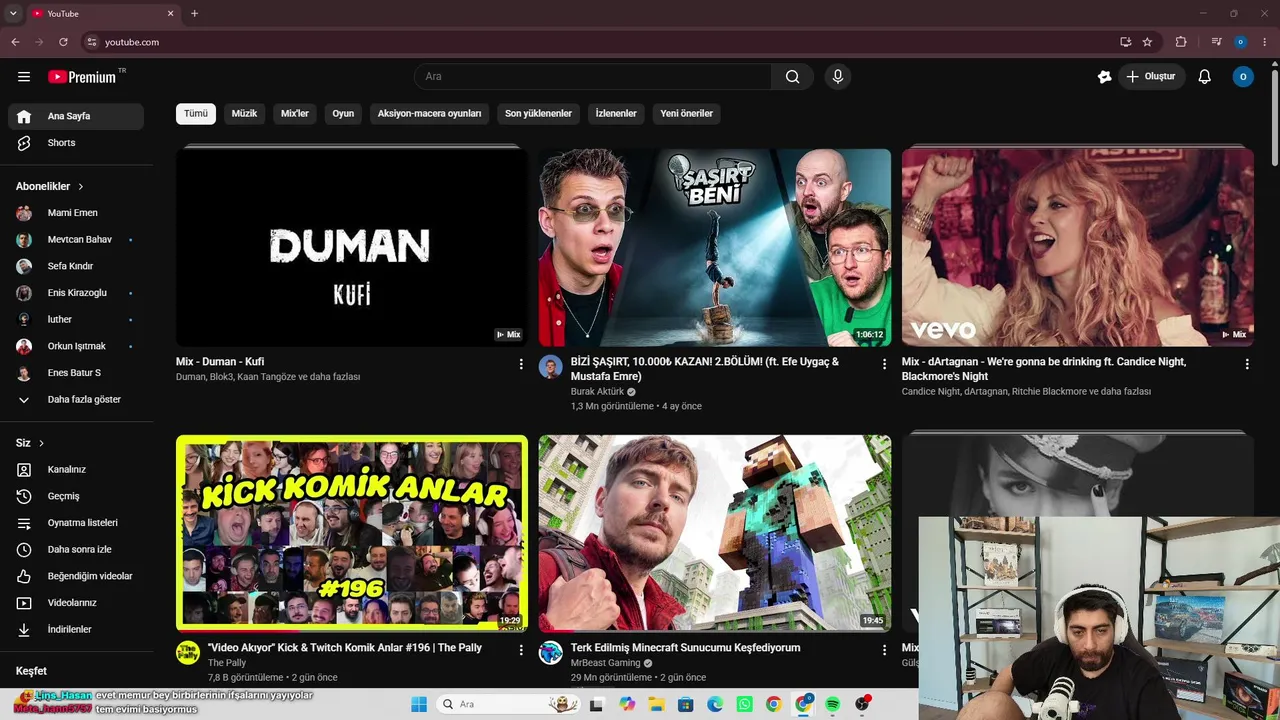Open options menu for dArtagnan mix

tap(1247, 365)
